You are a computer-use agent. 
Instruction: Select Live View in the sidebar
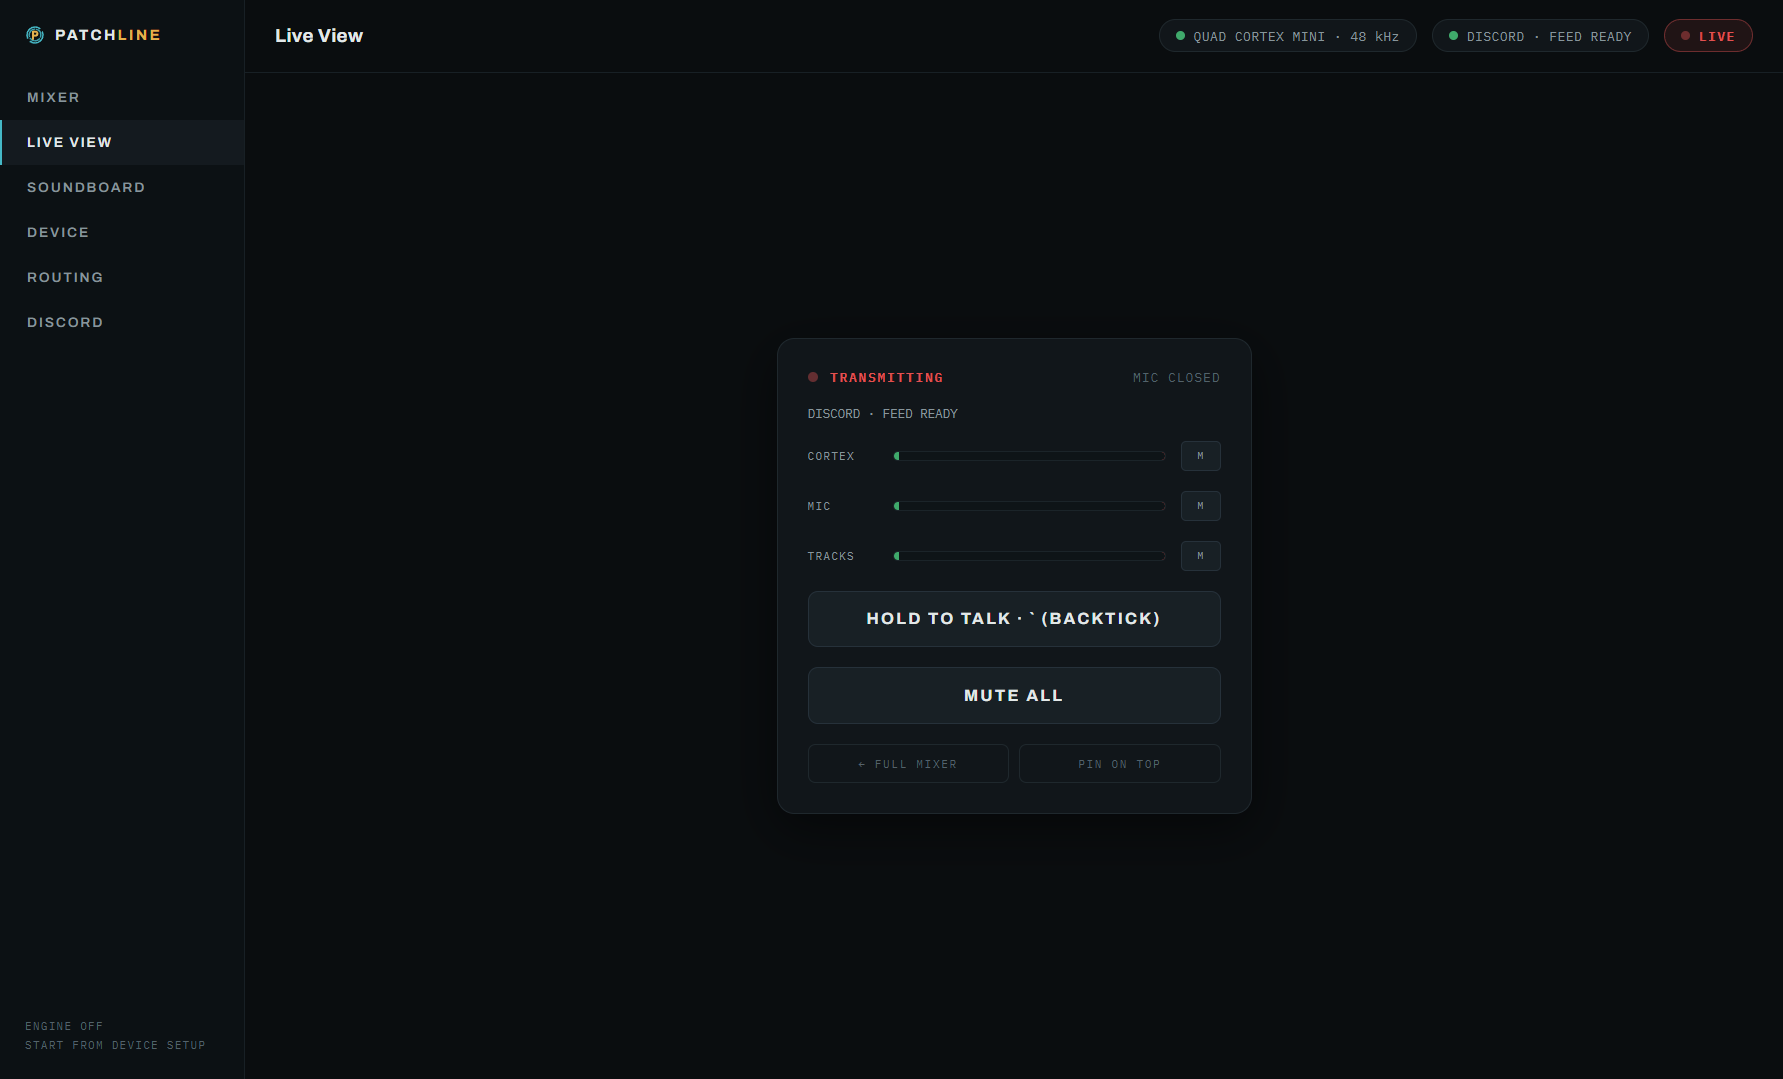coord(122,142)
